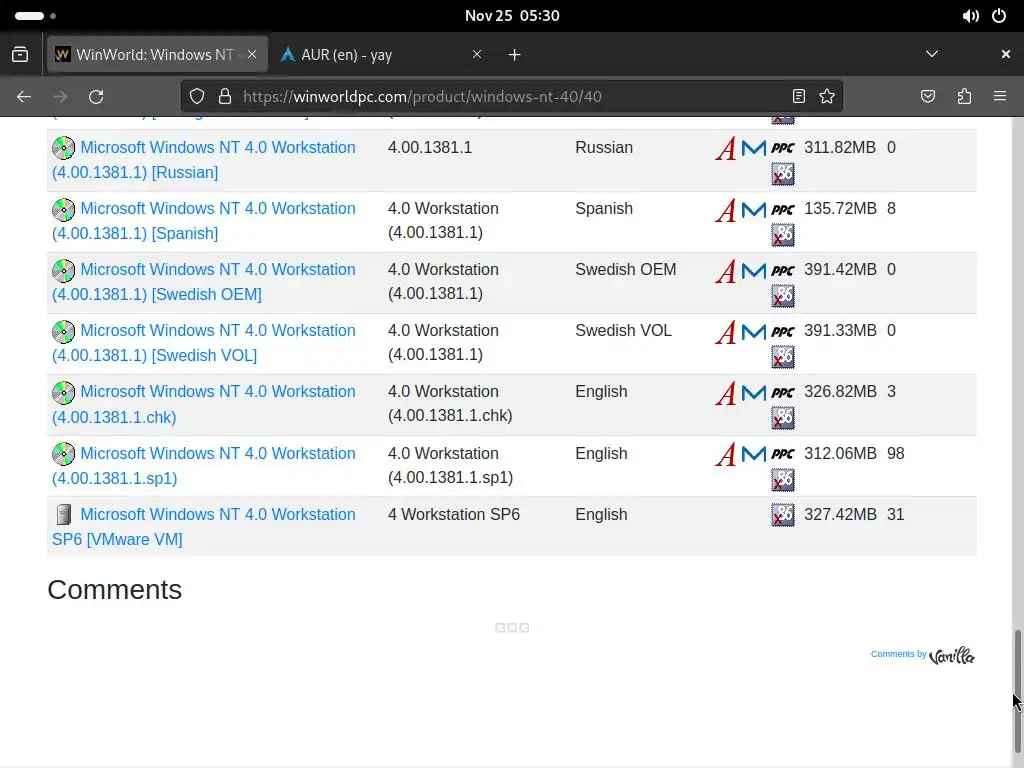Image resolution: width=1024 pixels, height=768 pixels.
Task: View site security padlock info
Action: tap(225, 97)
